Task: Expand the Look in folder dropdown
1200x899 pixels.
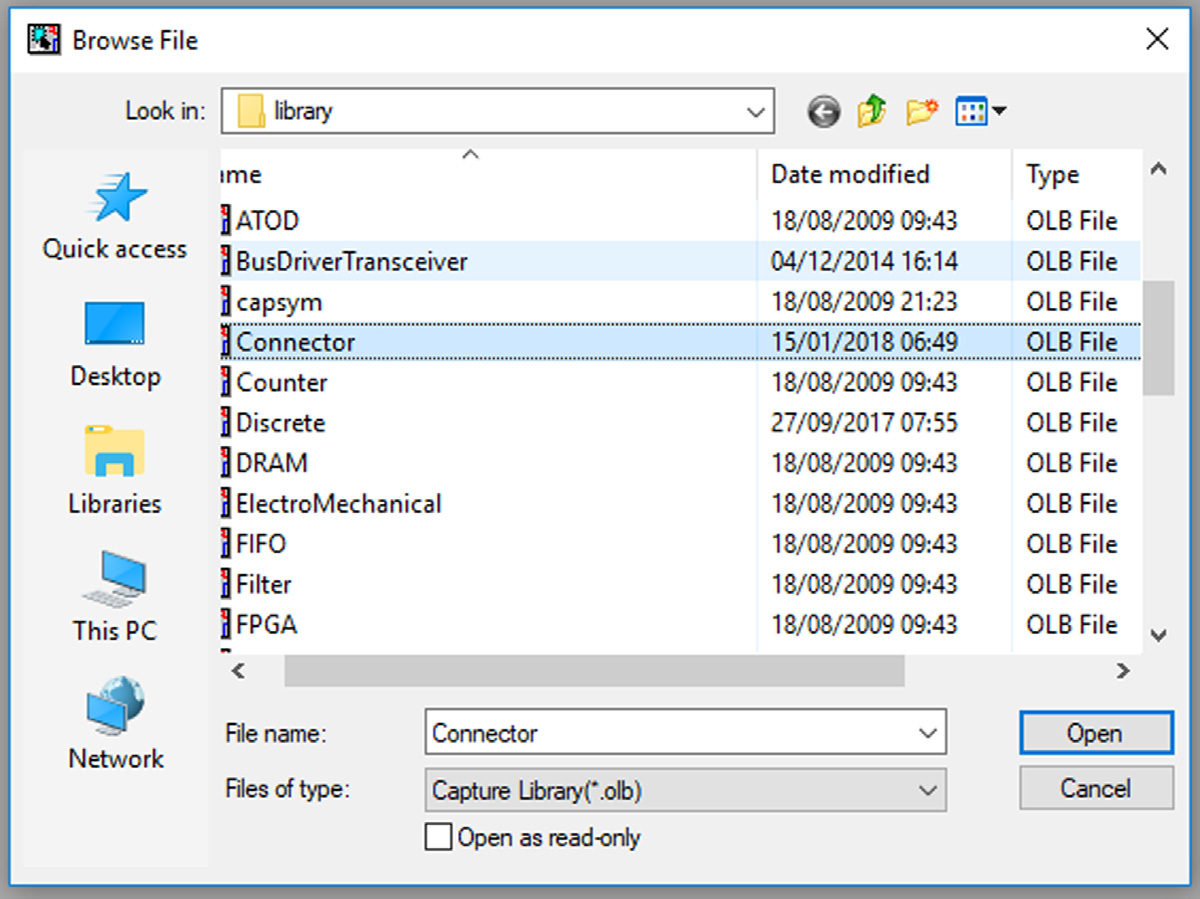Action: click(x=755, y=111)
